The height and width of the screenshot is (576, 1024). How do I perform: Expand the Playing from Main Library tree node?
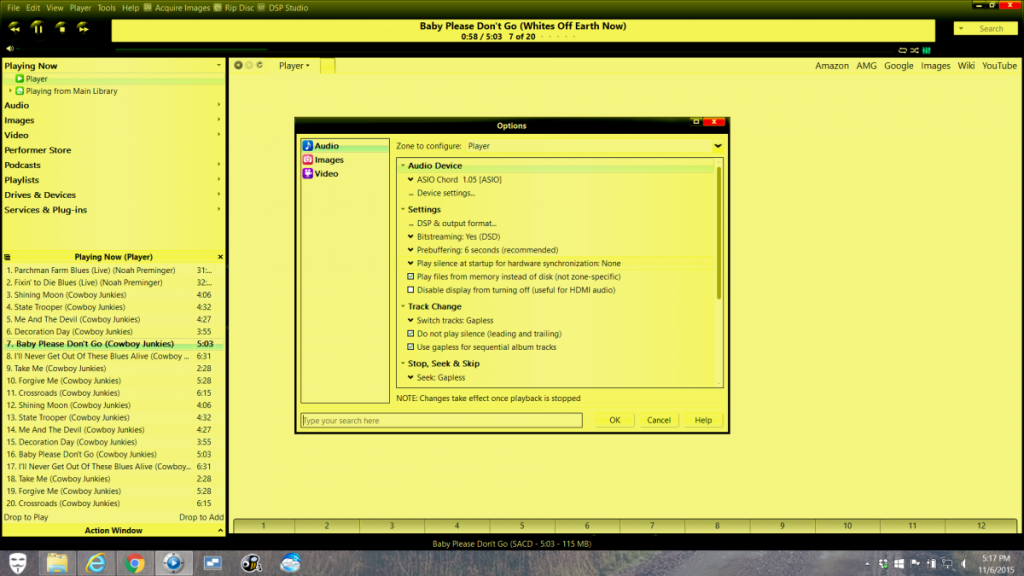tap(10, 91)
